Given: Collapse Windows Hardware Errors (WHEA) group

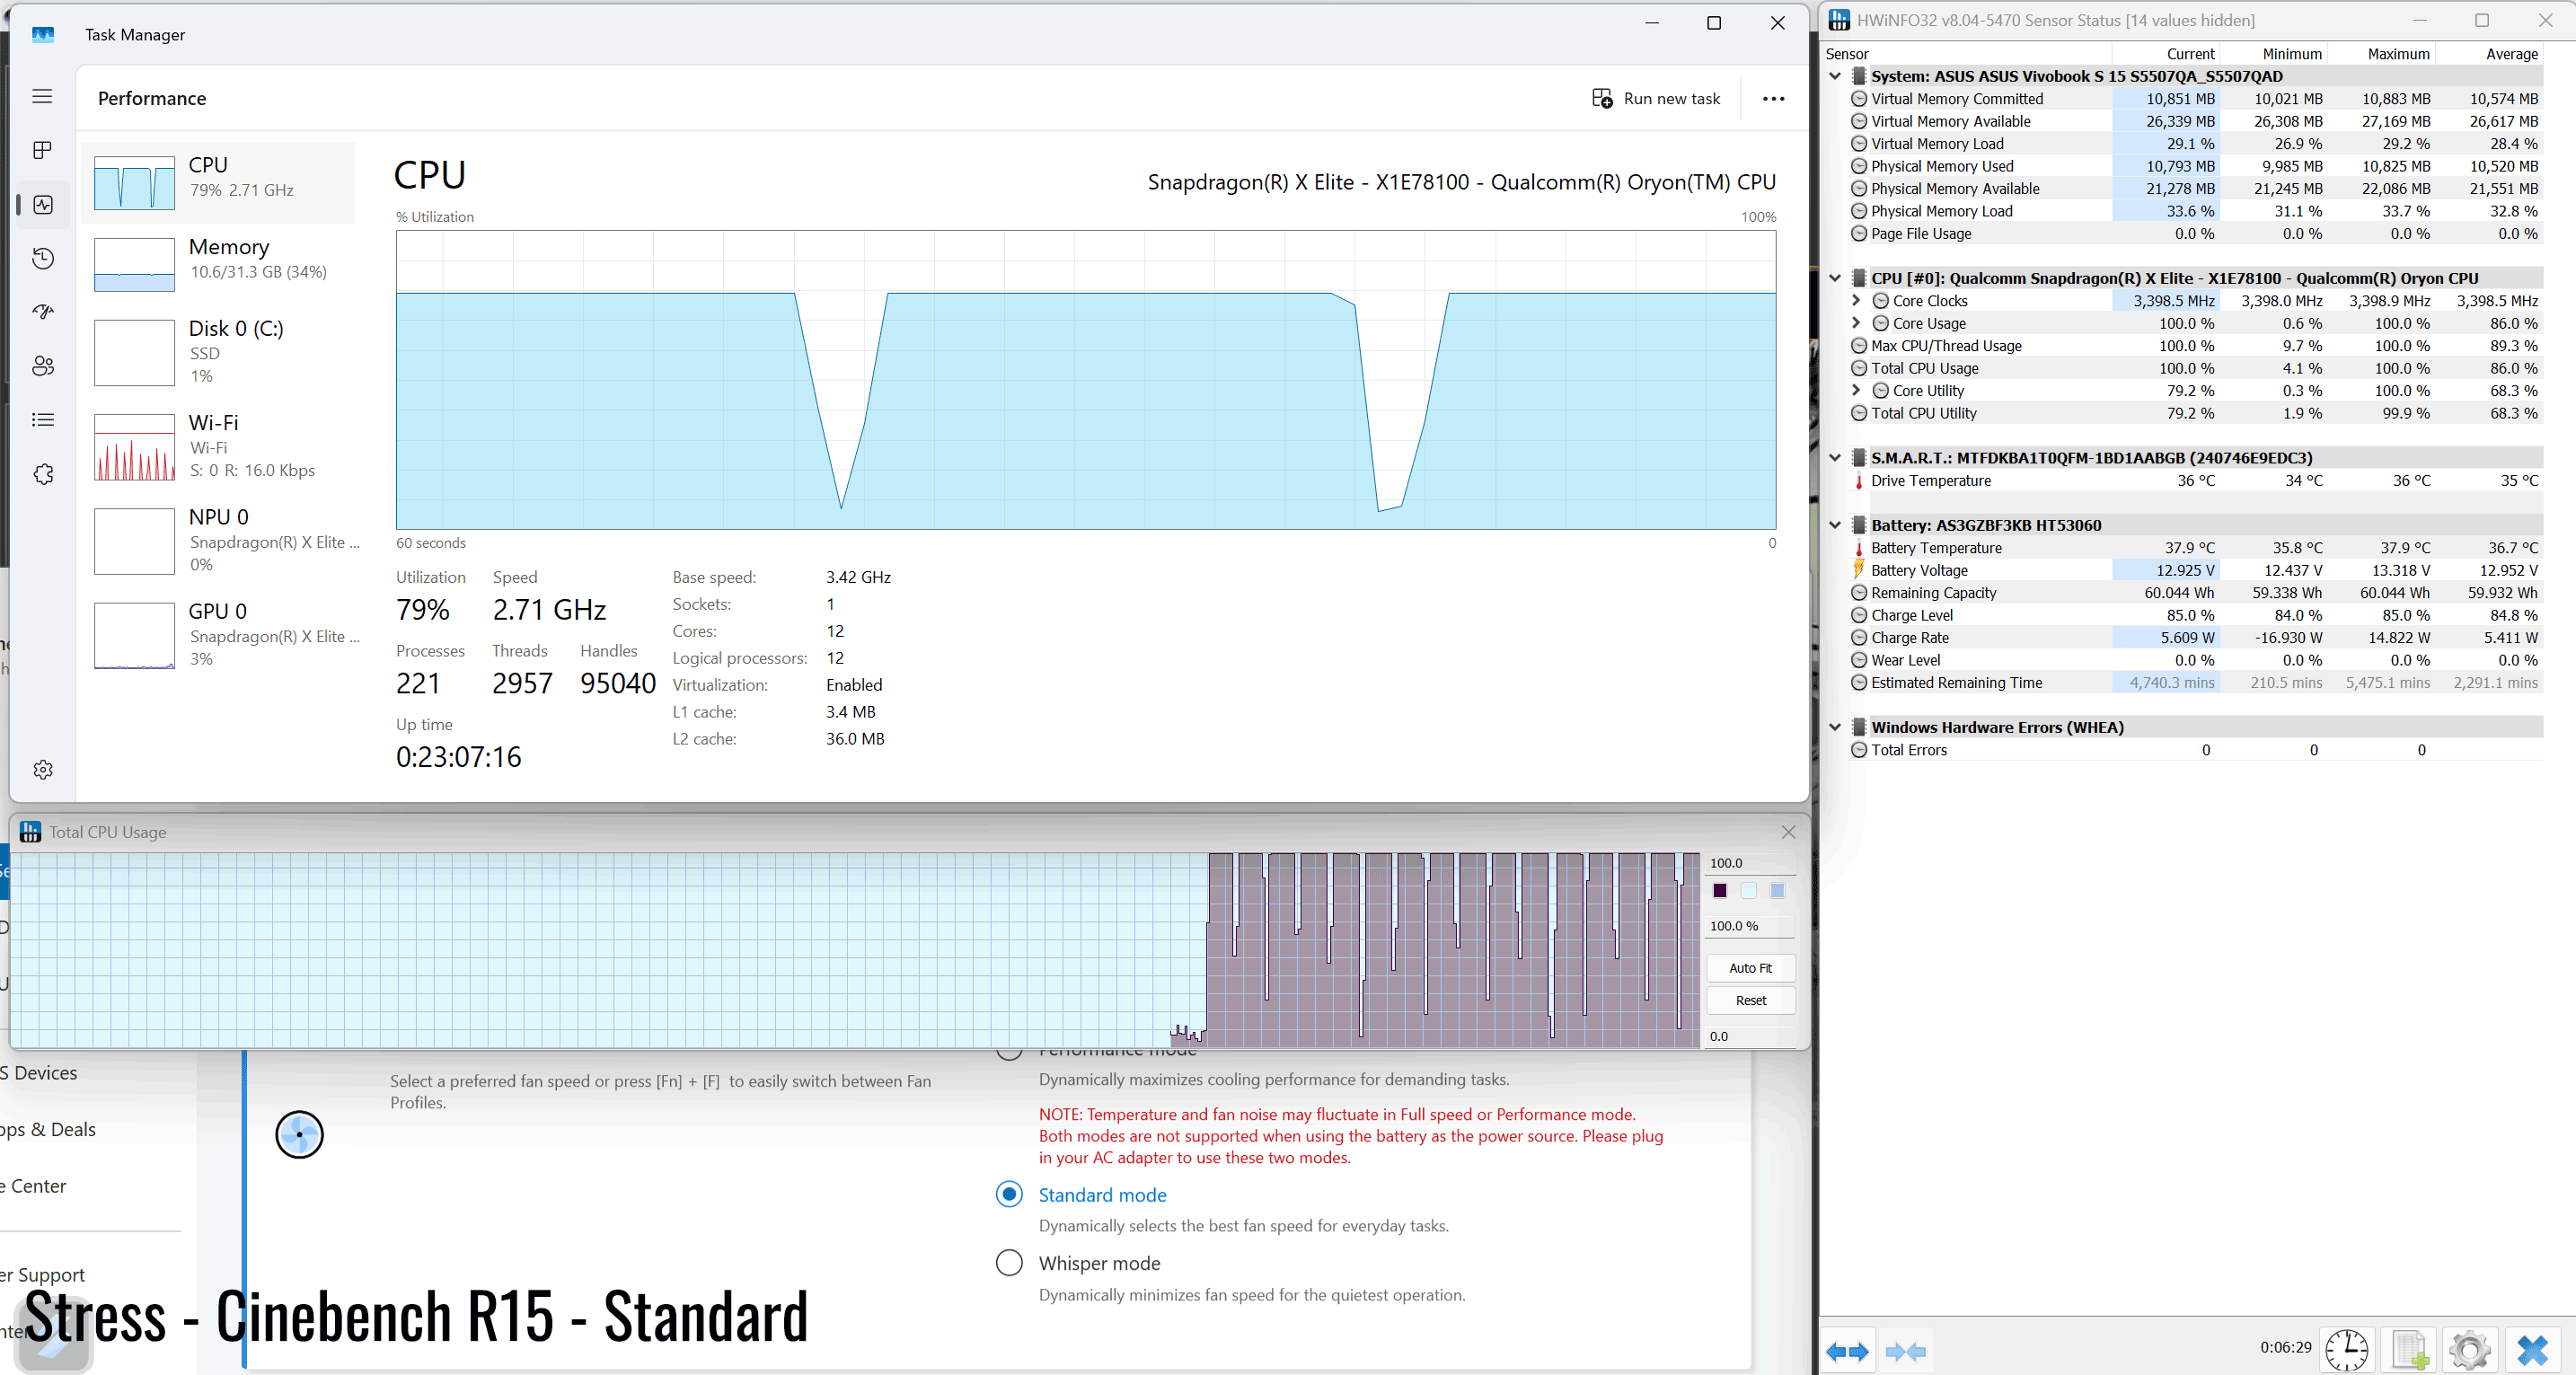Looking at the screenshot, I should point(1835,727).
